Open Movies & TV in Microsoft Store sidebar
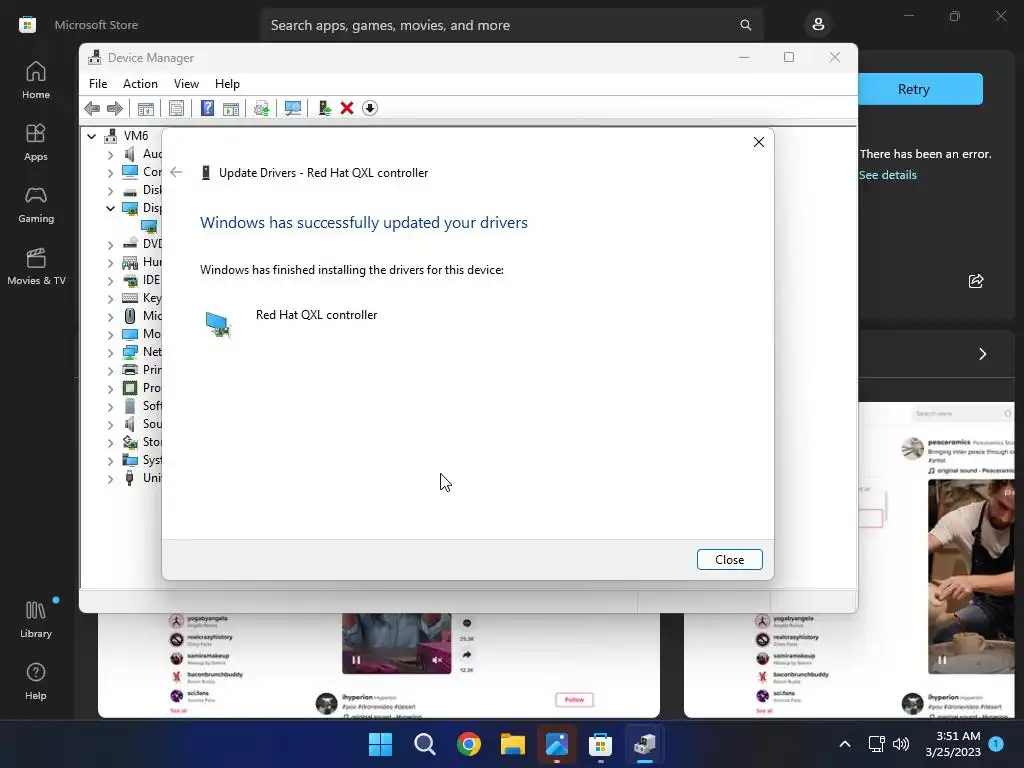Viewport: 1024px width, 768px height. (36, 266)
